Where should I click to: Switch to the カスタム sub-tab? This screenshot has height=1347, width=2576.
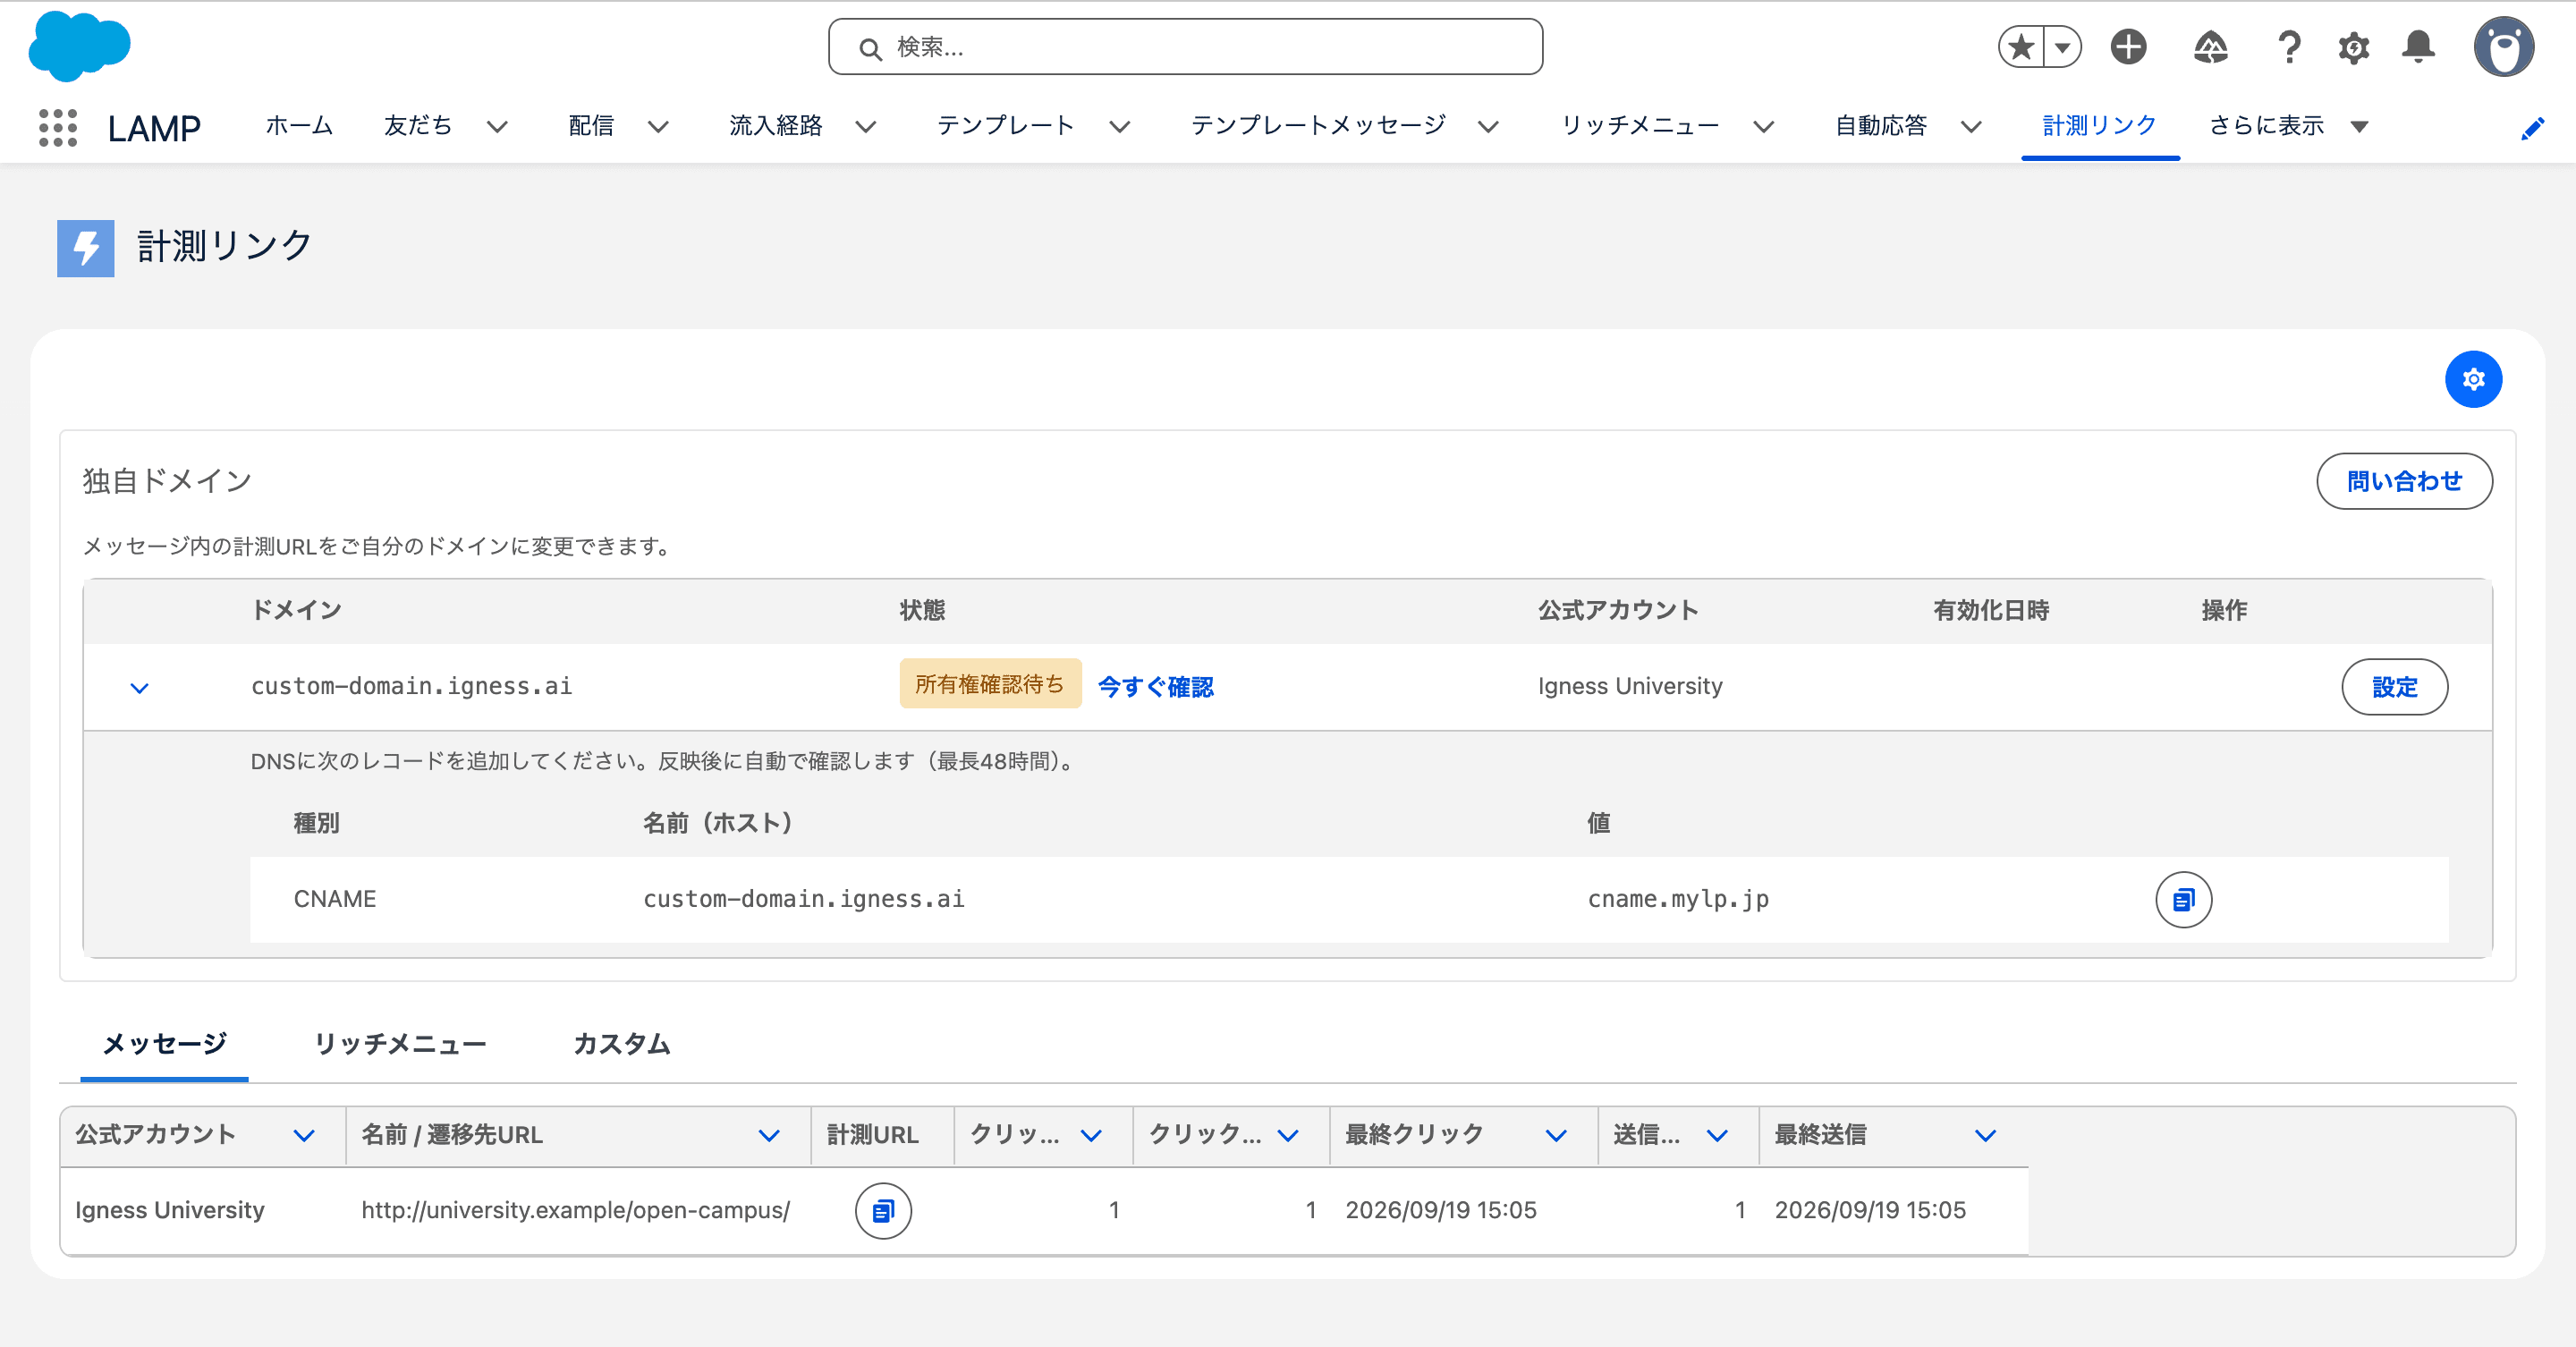point(621,1044)
